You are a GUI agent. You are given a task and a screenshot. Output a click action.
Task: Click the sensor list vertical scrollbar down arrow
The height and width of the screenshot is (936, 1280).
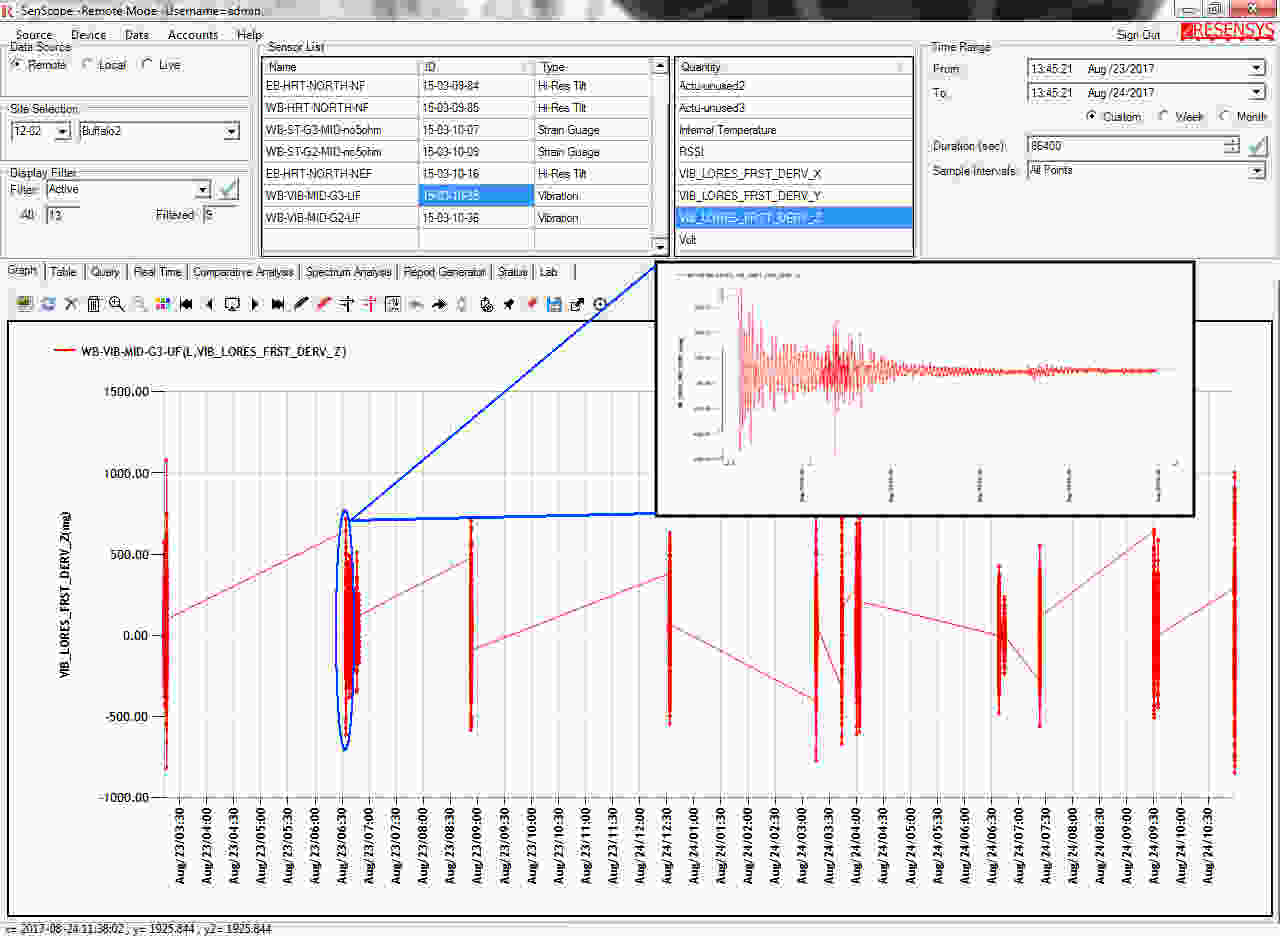659,245
